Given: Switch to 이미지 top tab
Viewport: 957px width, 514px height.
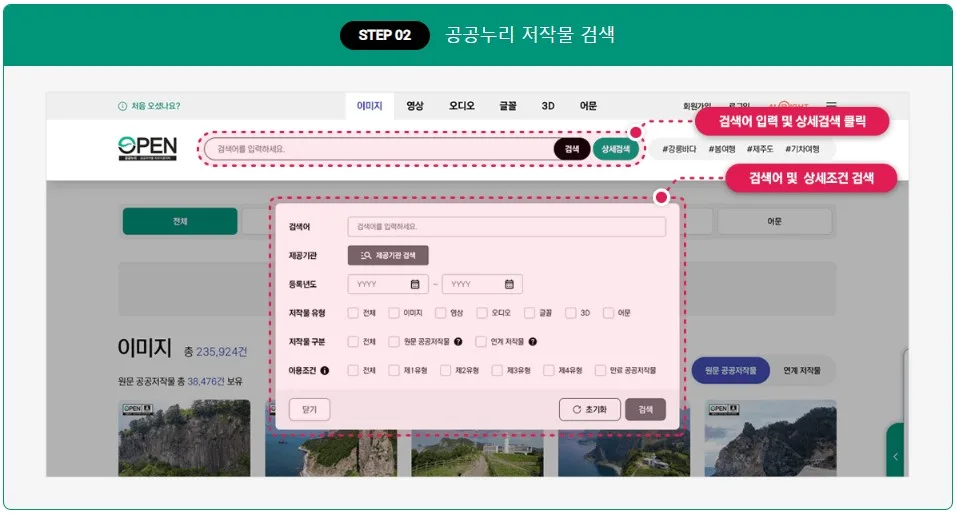Looking at the screenshot, I should point(369,106).
